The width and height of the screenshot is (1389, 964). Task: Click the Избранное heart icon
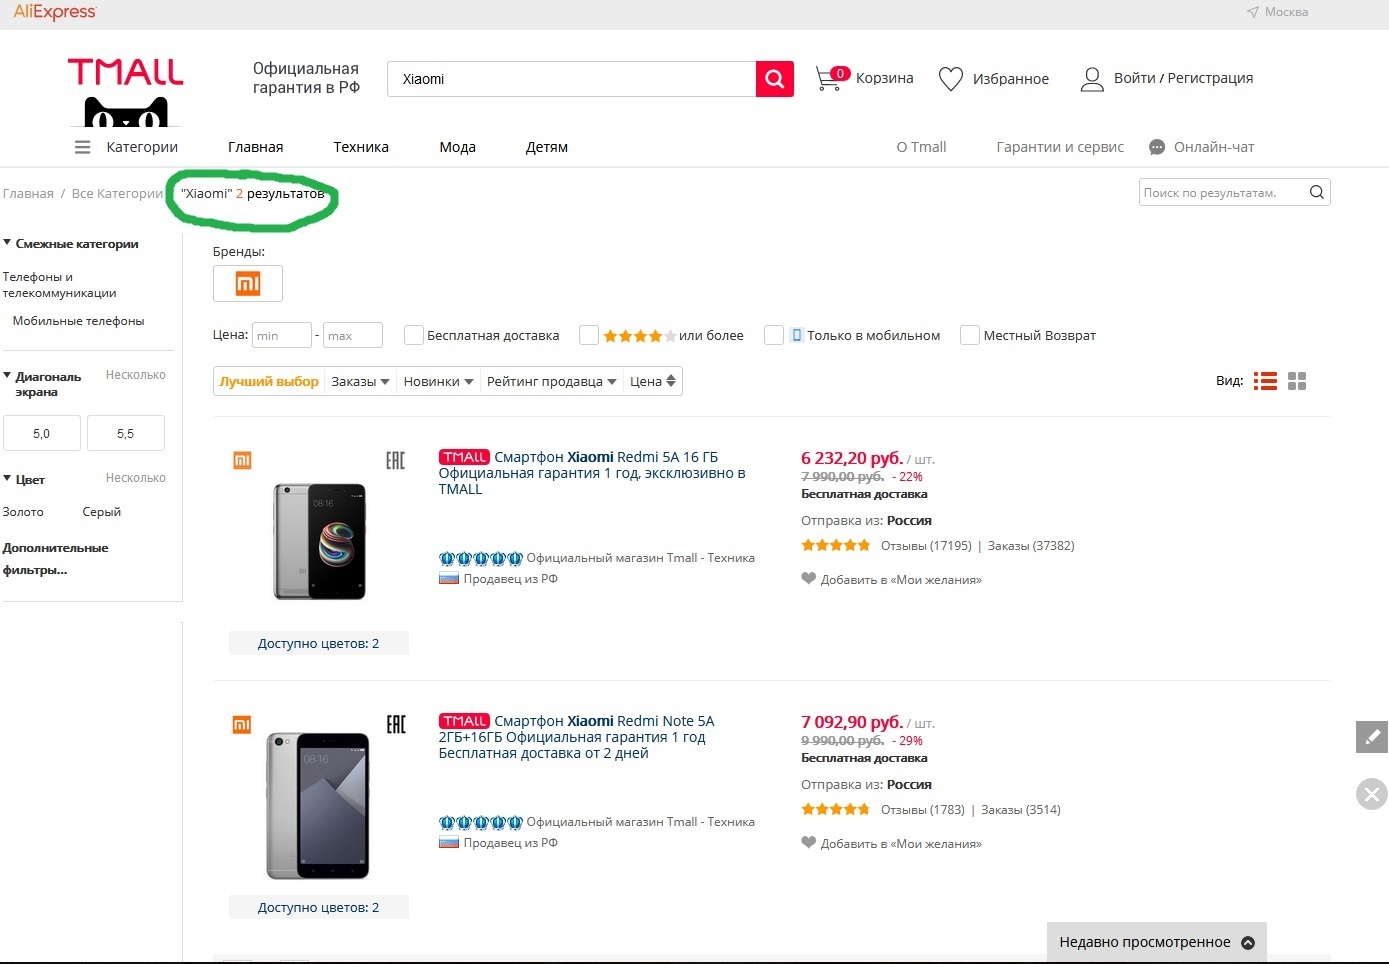(950, 79)
